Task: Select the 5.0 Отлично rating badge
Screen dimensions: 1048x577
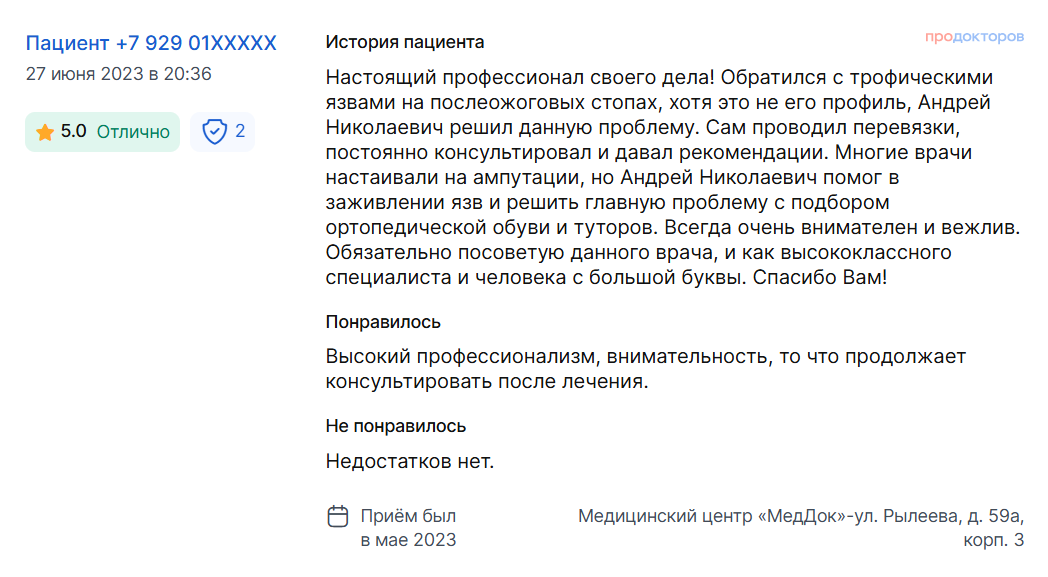Action: [x=102, y=132]
